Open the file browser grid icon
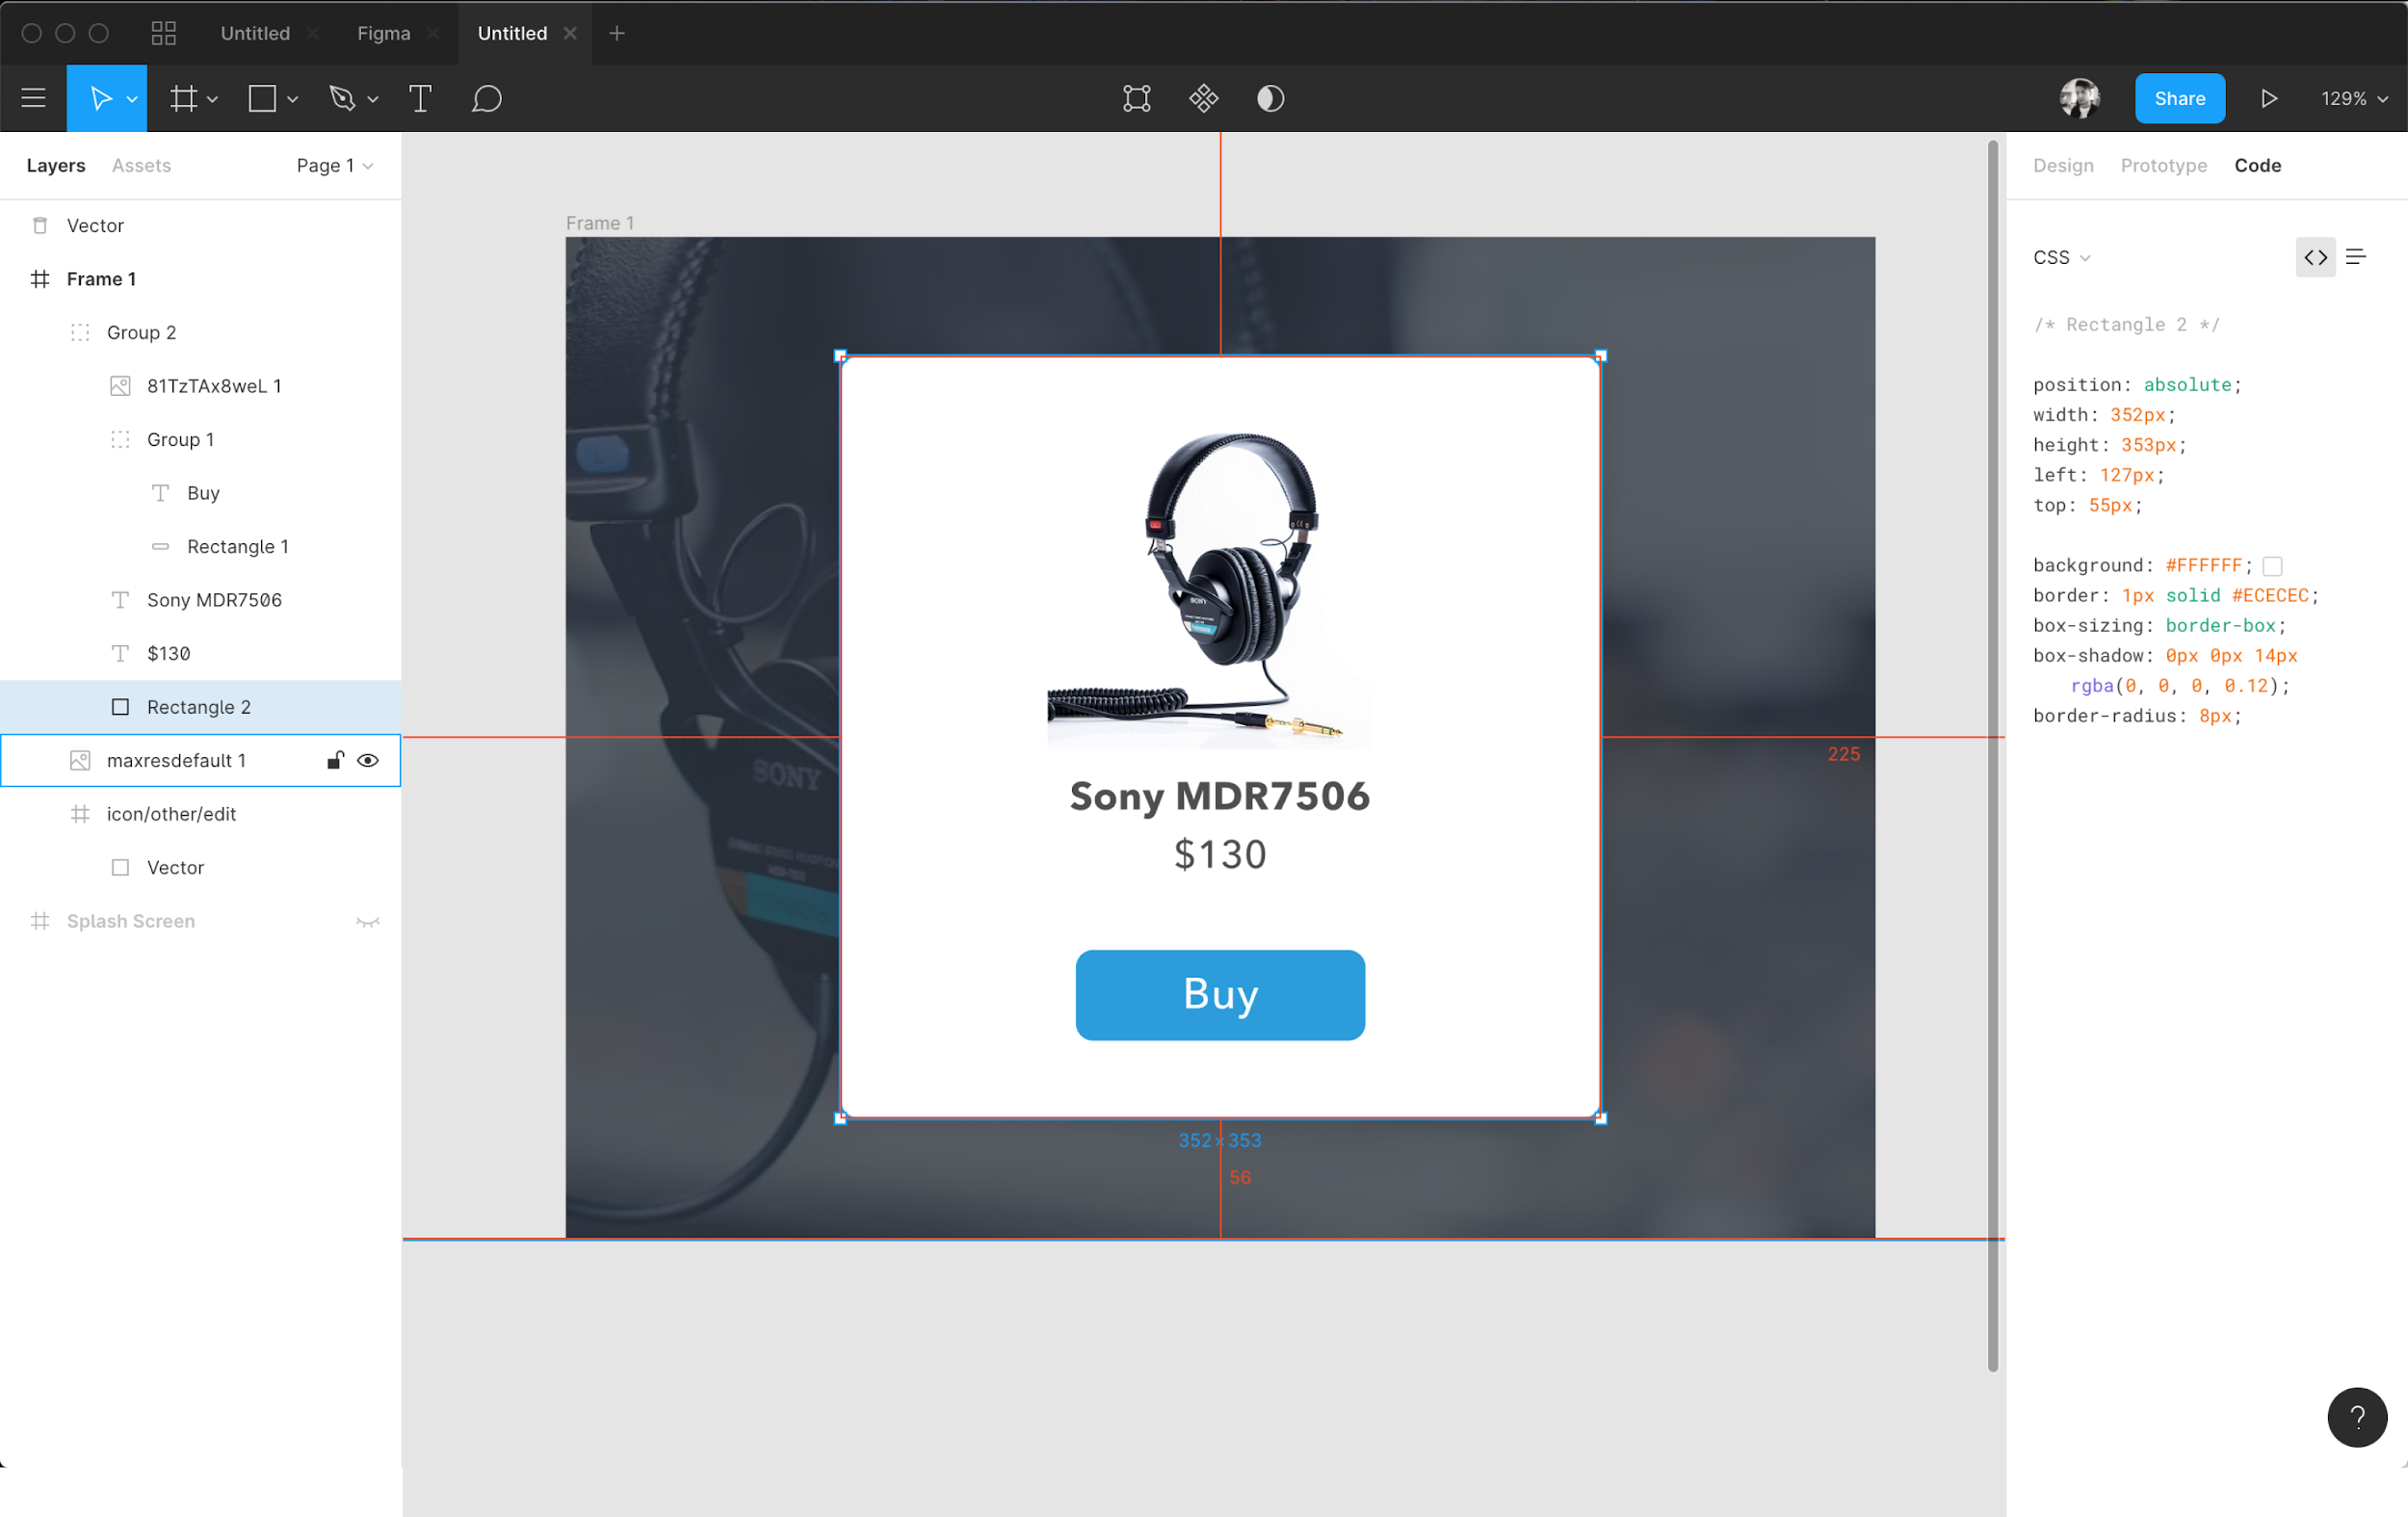 click(x=164, y=33)
